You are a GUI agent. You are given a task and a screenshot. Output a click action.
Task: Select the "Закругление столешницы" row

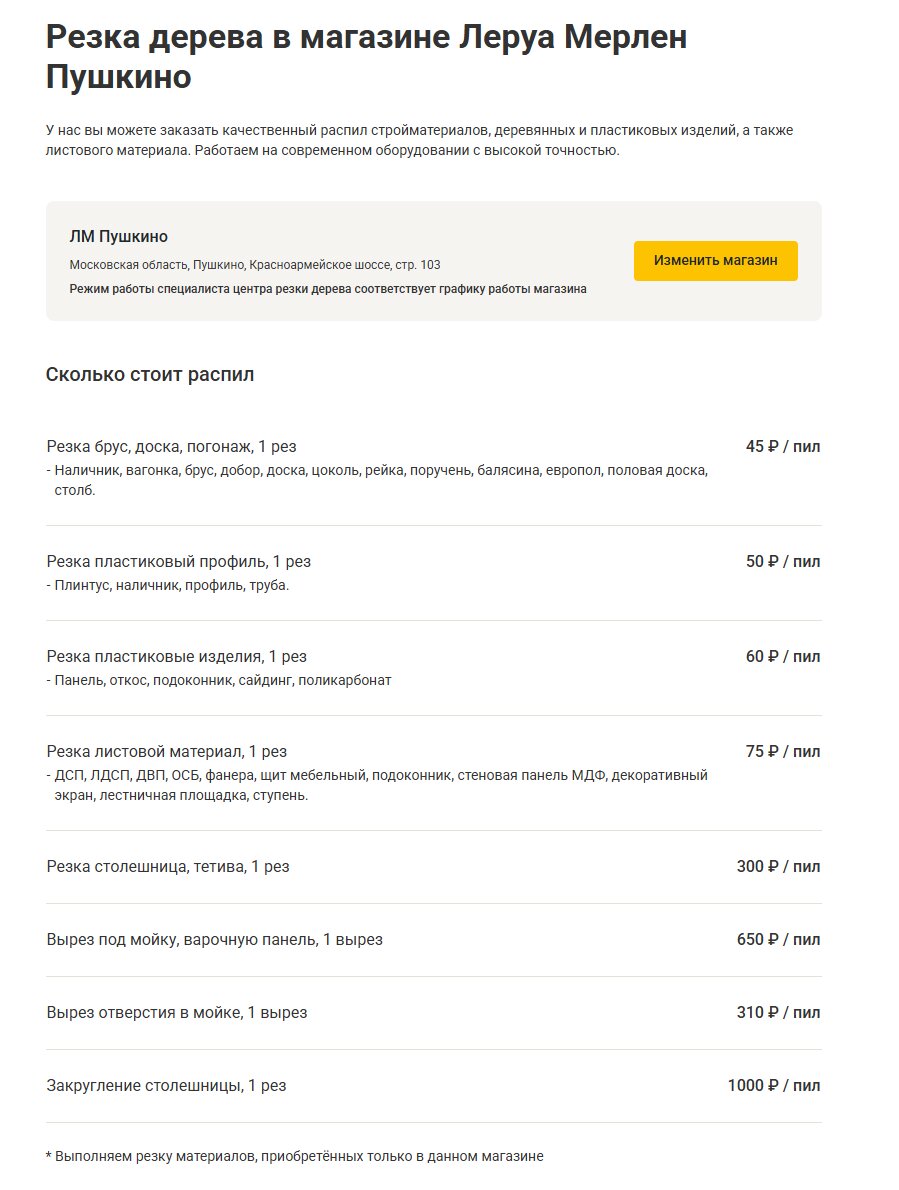pos(166,1086)
